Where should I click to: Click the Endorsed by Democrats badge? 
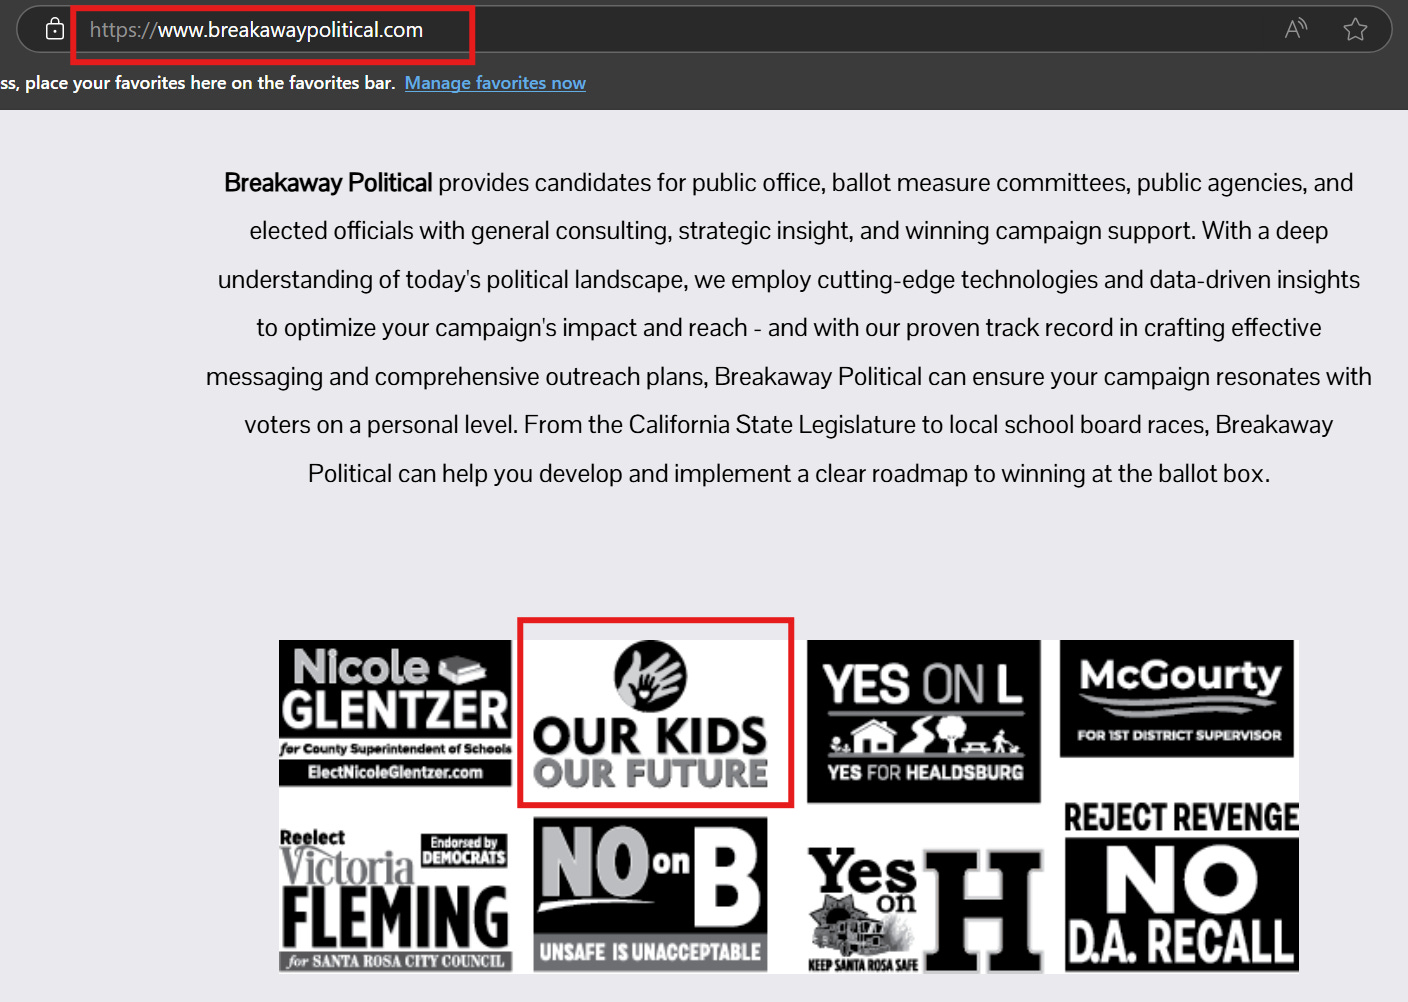click(x=464, y=850)
